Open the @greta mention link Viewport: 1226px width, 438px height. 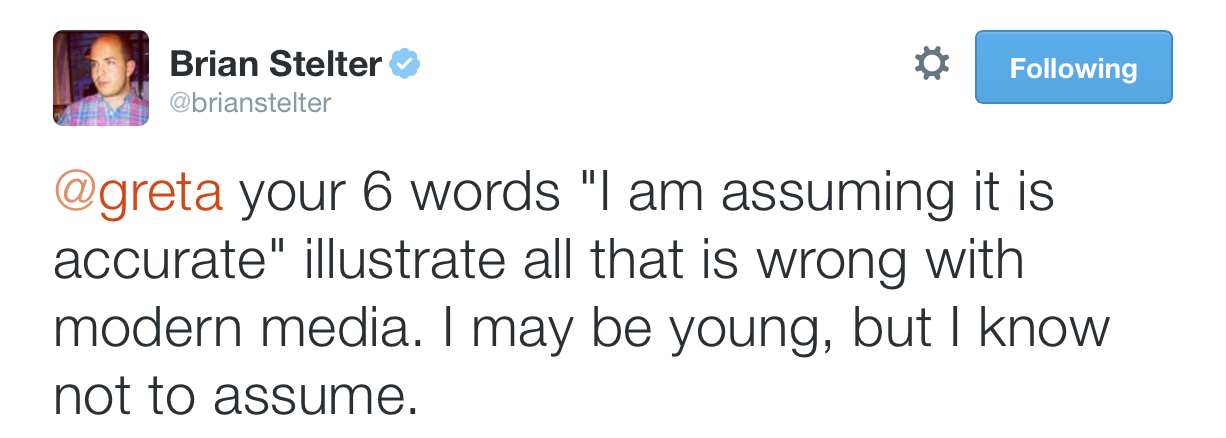tap(138, 196)
